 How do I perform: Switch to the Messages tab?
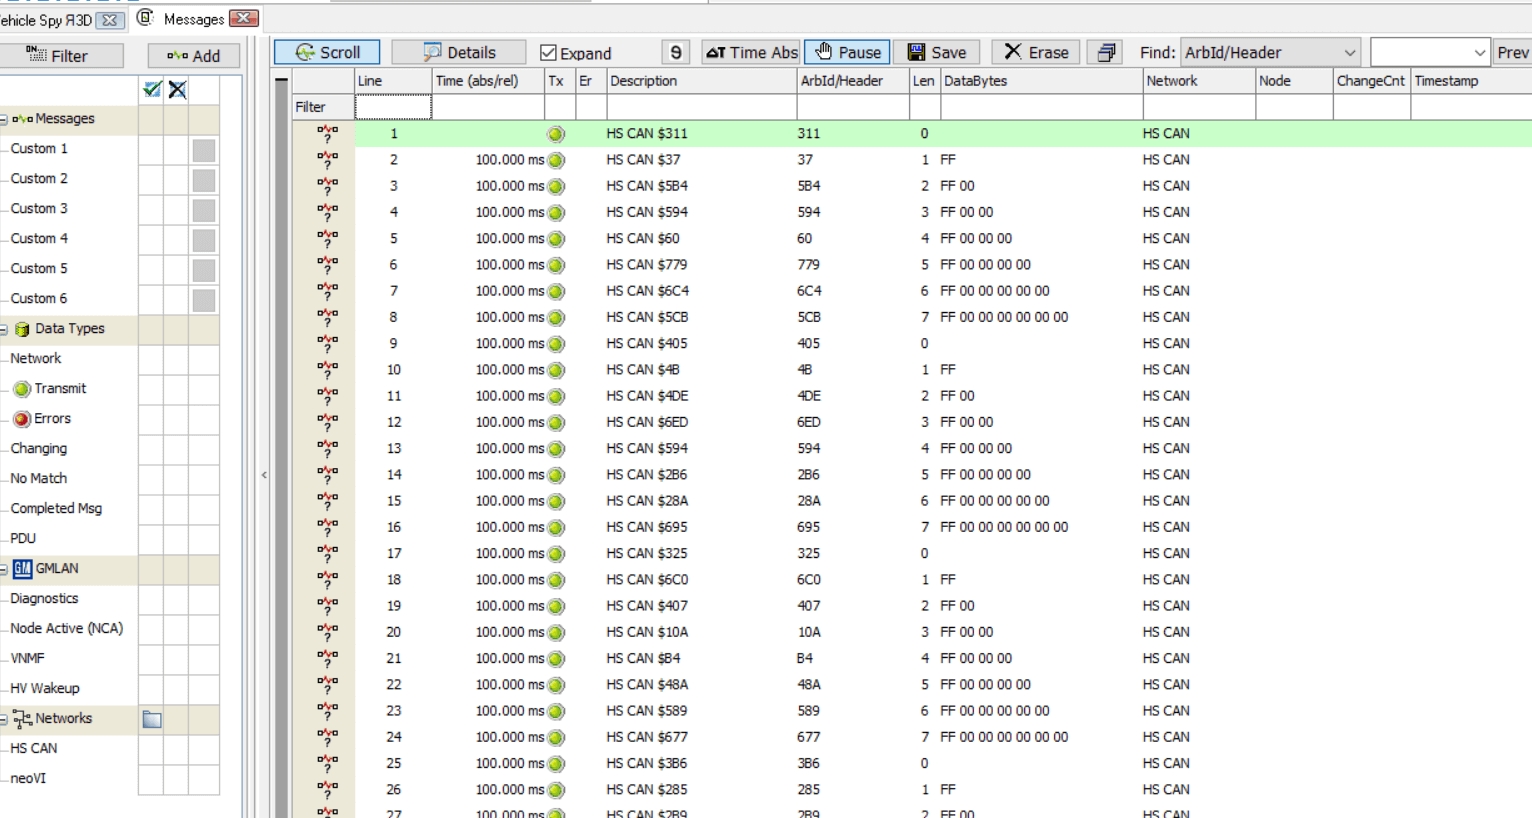click(x=194, y=19)
